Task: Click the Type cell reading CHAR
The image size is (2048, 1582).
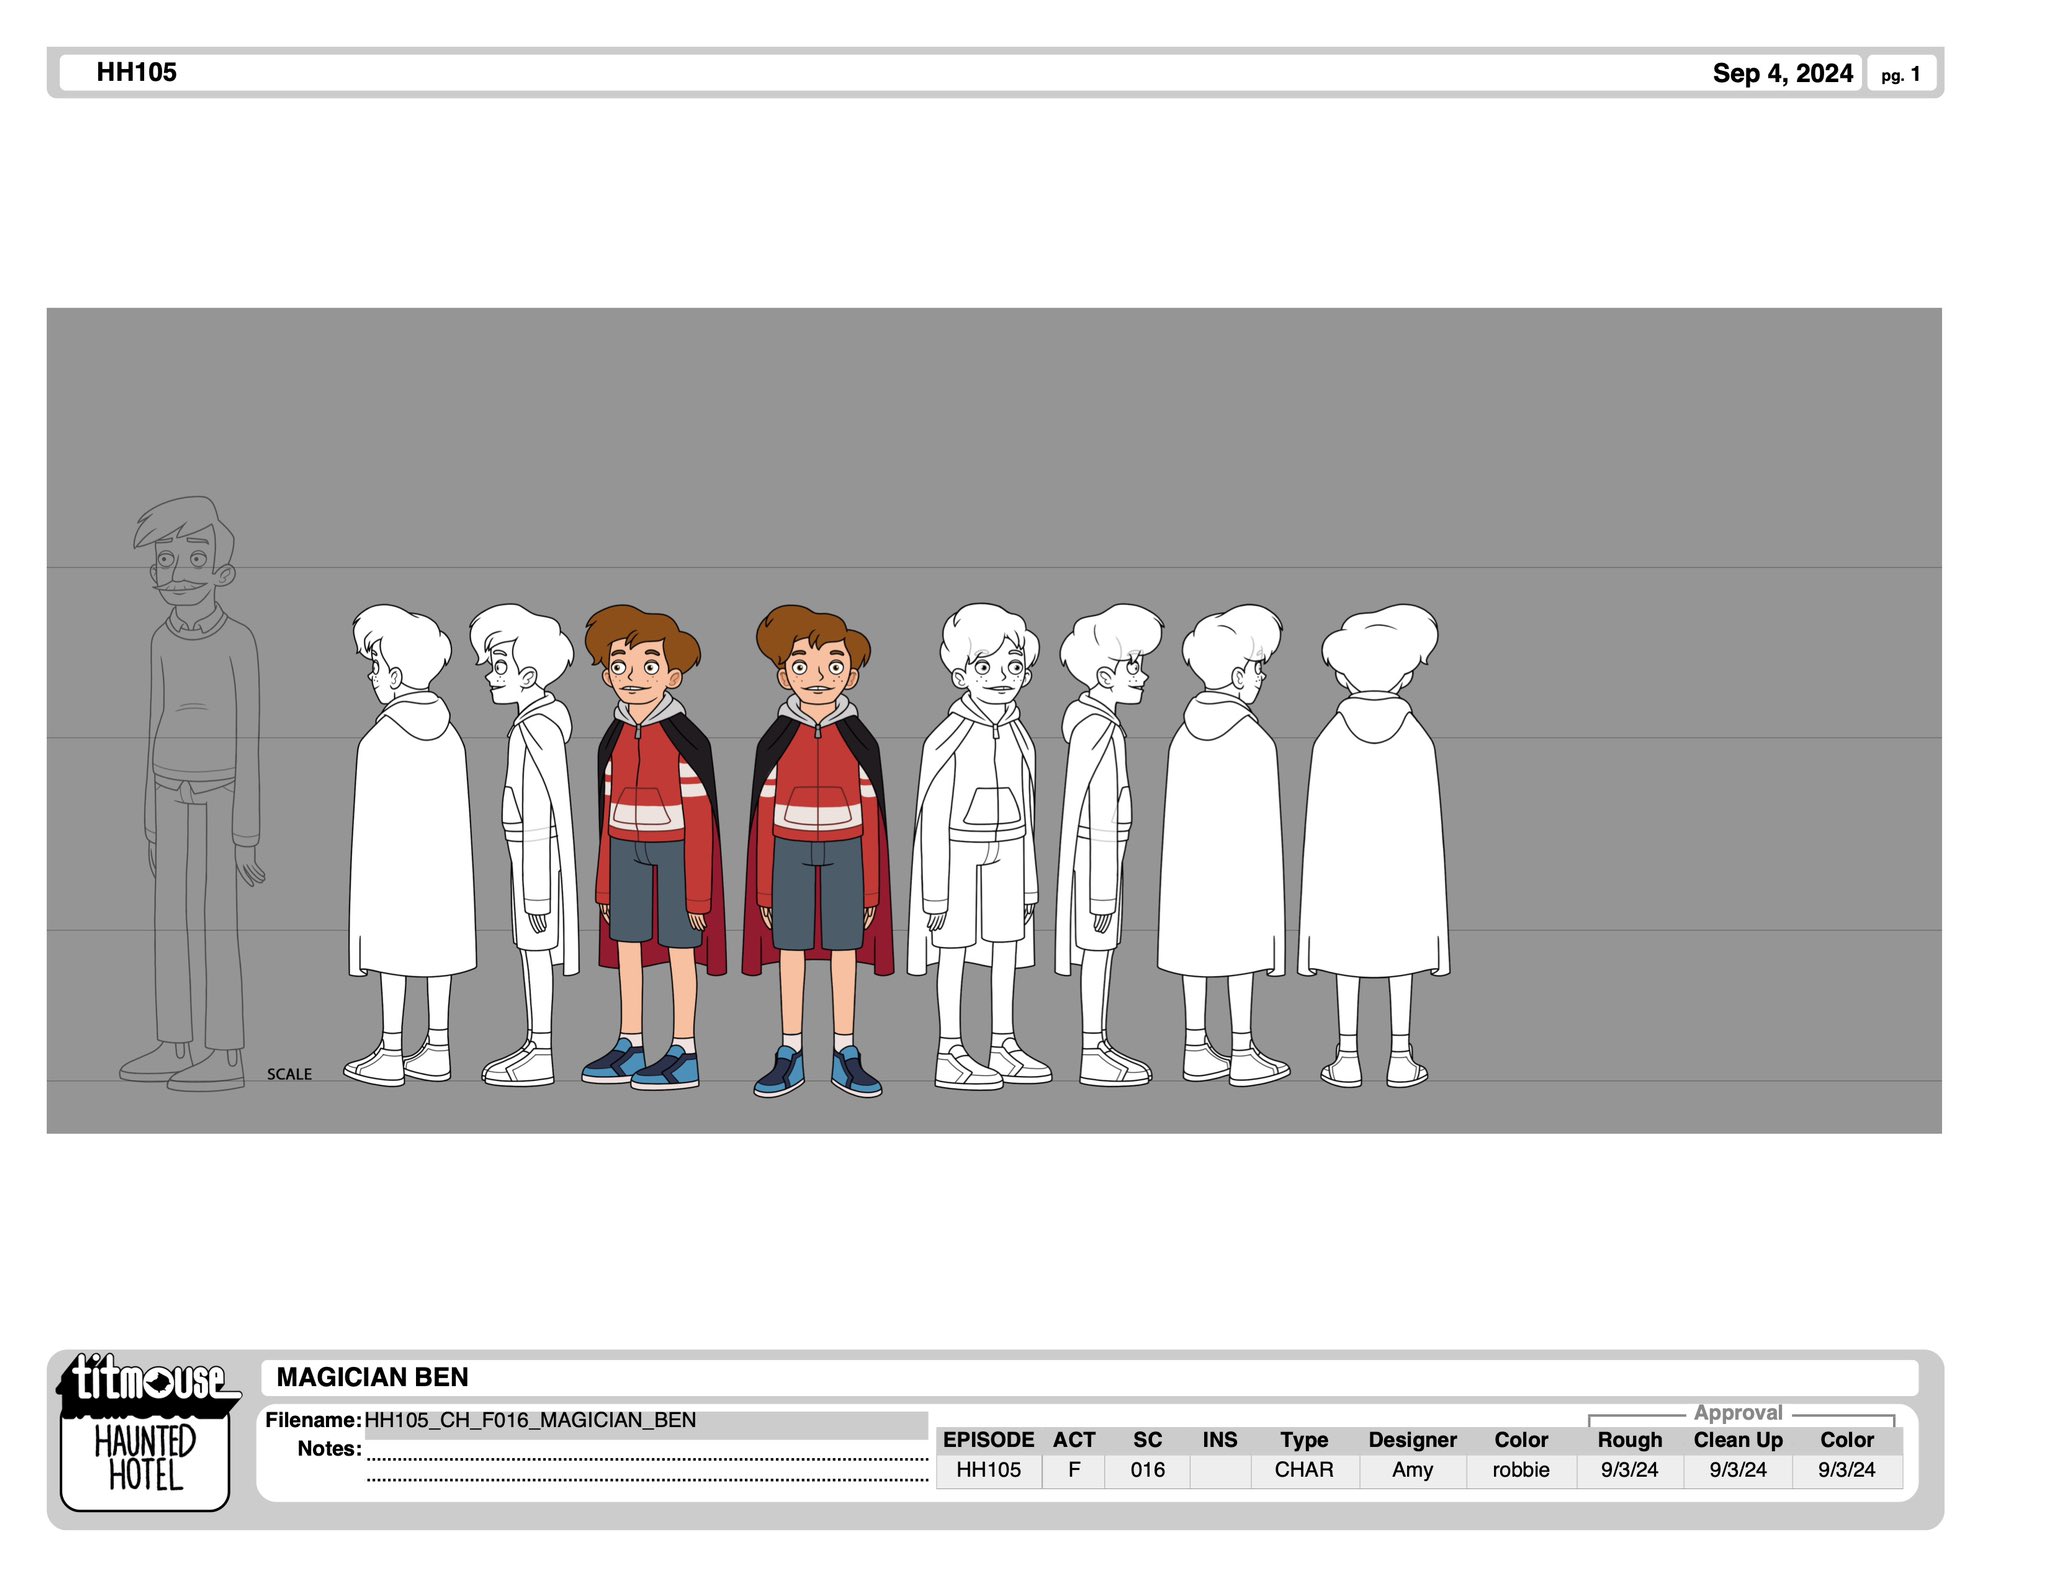Action: pos(1304,1470)
